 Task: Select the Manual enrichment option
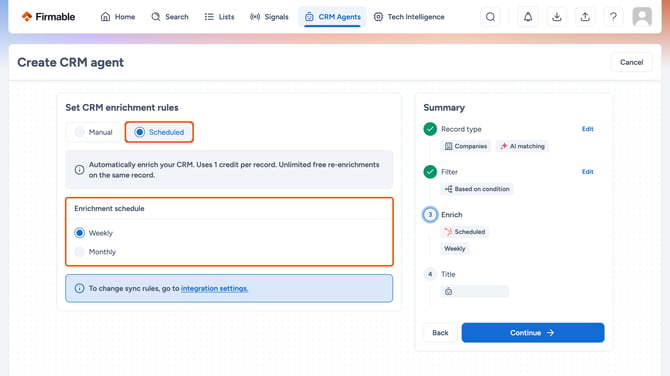(x=94, y=132)
